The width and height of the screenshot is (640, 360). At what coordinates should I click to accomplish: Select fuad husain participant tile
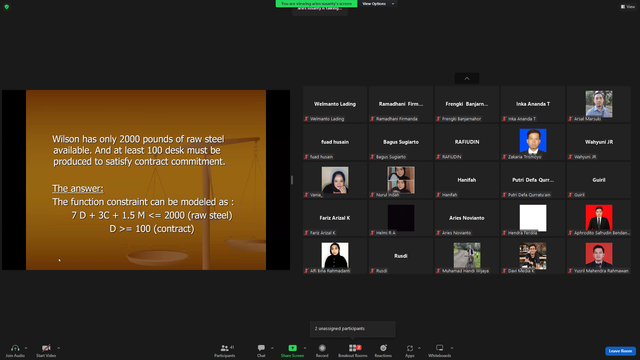pos(335,142)
